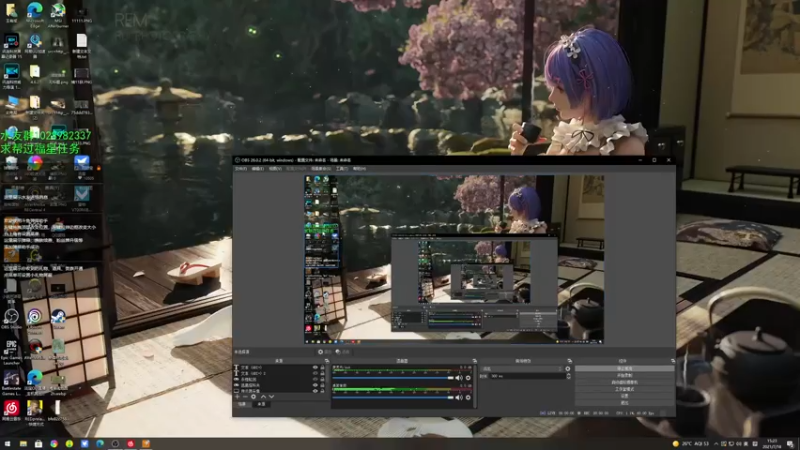Click the OBS preview canvas

[454, 259]
